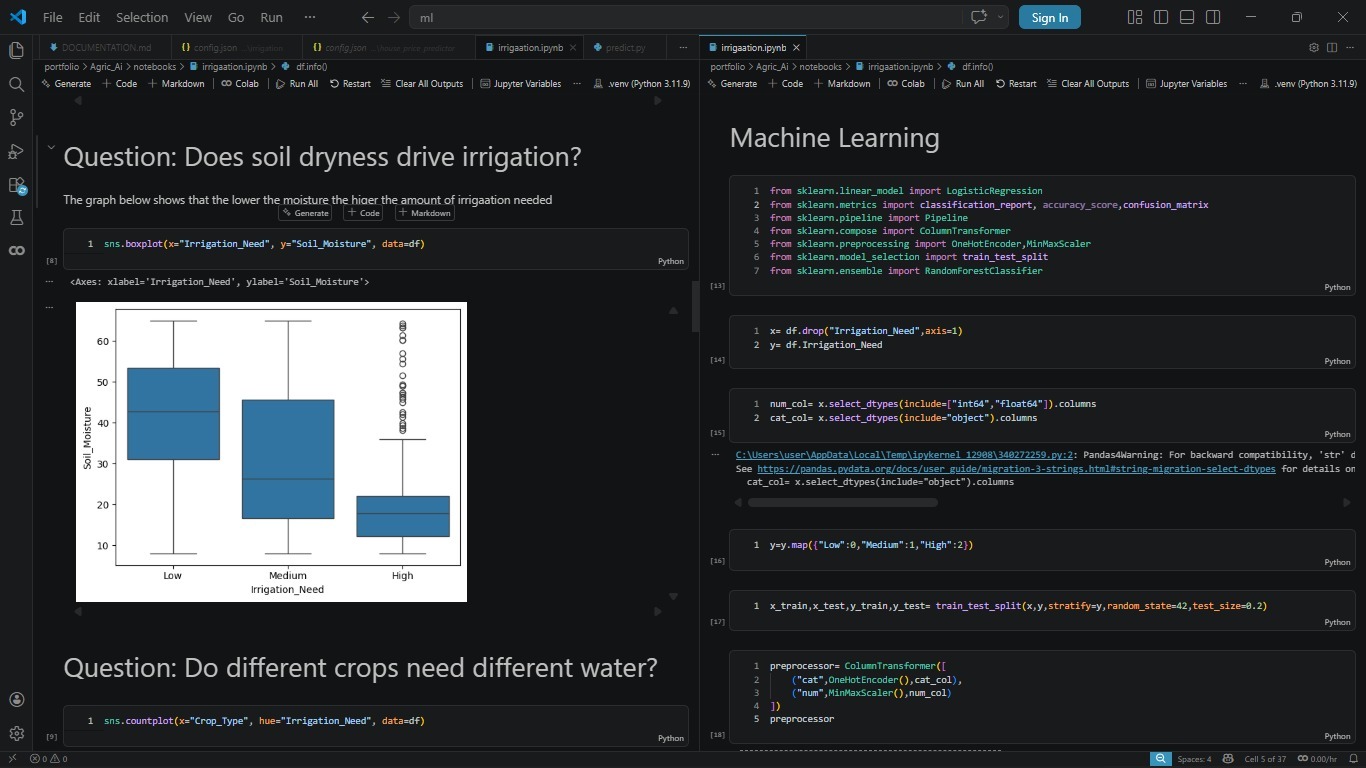This screenshot has width=1366, height=768.
Task: Open output actions ellipsis beside Pandas4Warning
Action: (714, 454)
